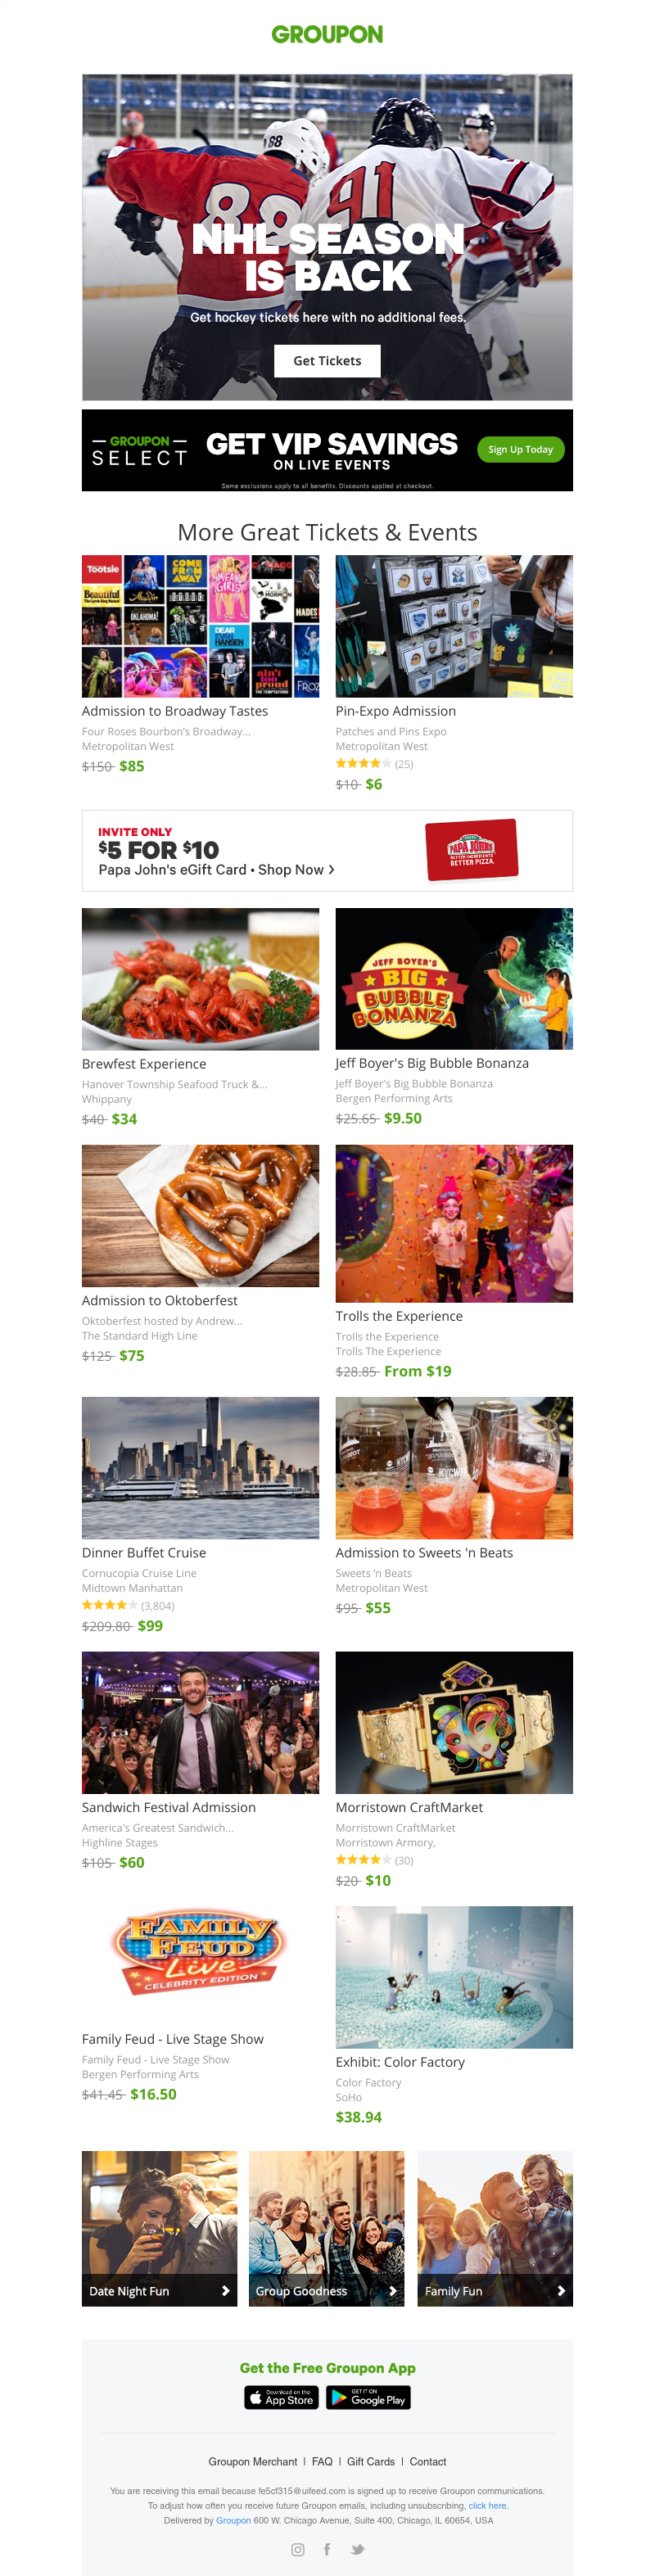Open the Groupon Merchant footer link
This screenshot has width=655, height=2576.
point(253,2461)
